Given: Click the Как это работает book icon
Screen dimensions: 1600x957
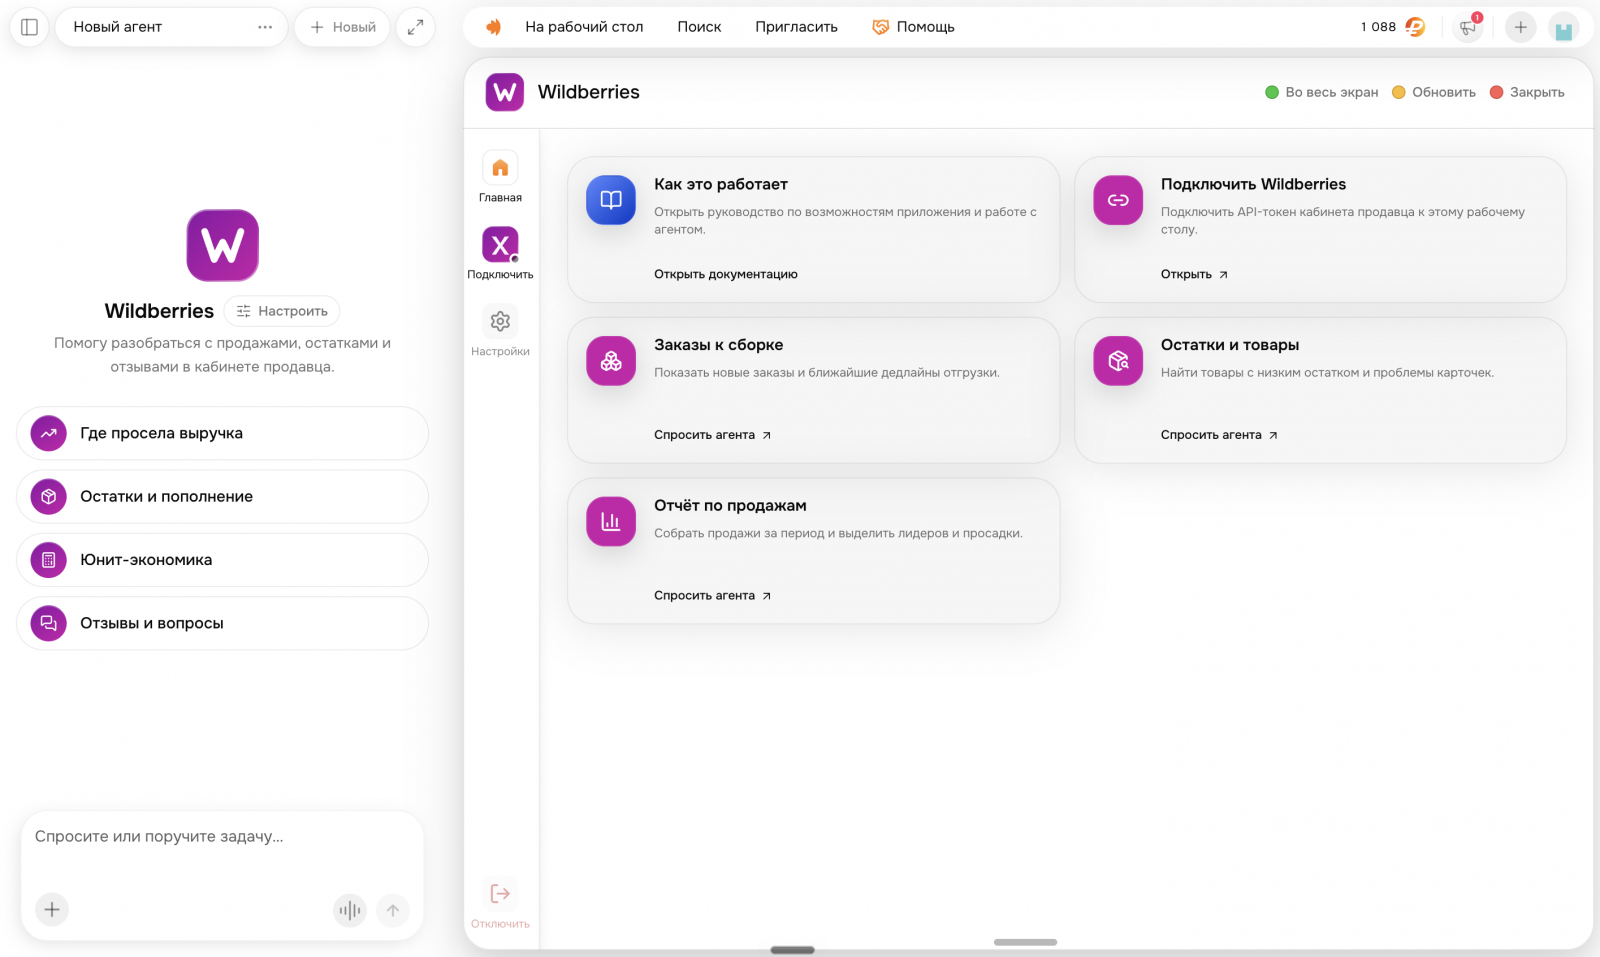Looking at the screenshot, I should [x=611, y=200].
